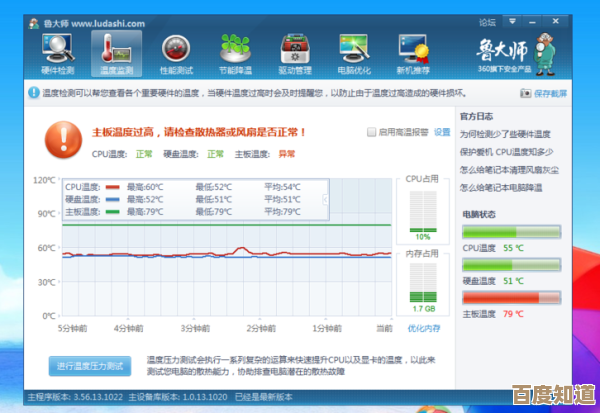Start the 进行温度压力测试 stress test
The height and width of the screenshot is (413, 600).
point(89,366)
